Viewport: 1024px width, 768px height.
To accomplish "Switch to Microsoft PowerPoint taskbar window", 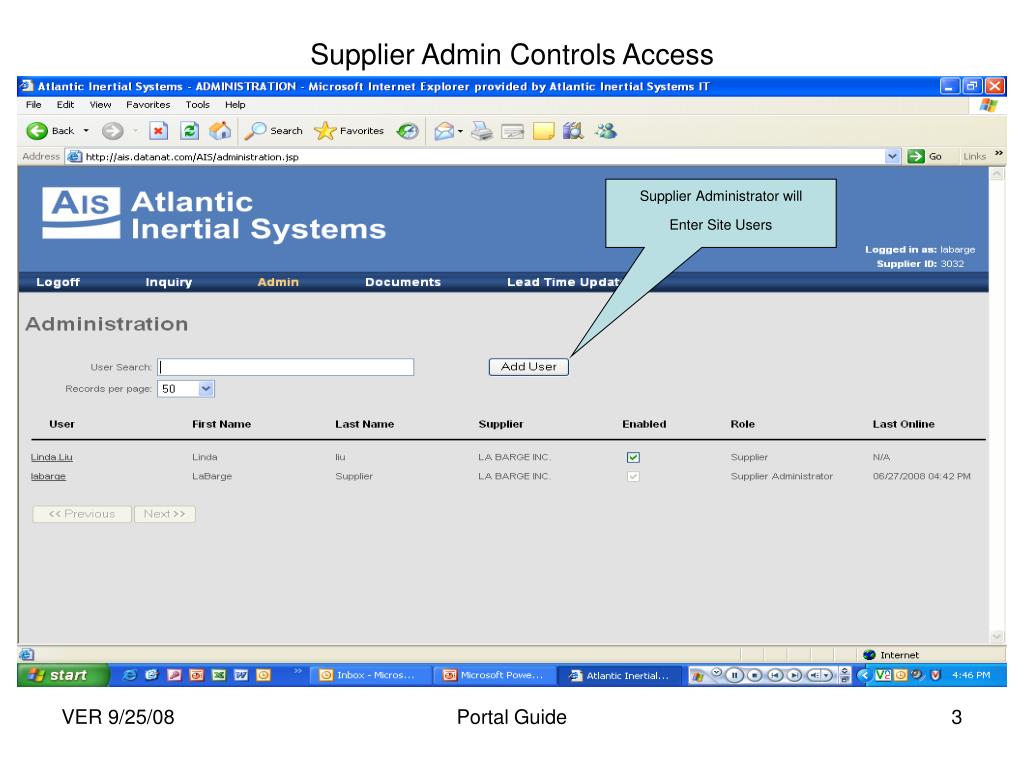I will pyautogui.click(x=496, y=675).
